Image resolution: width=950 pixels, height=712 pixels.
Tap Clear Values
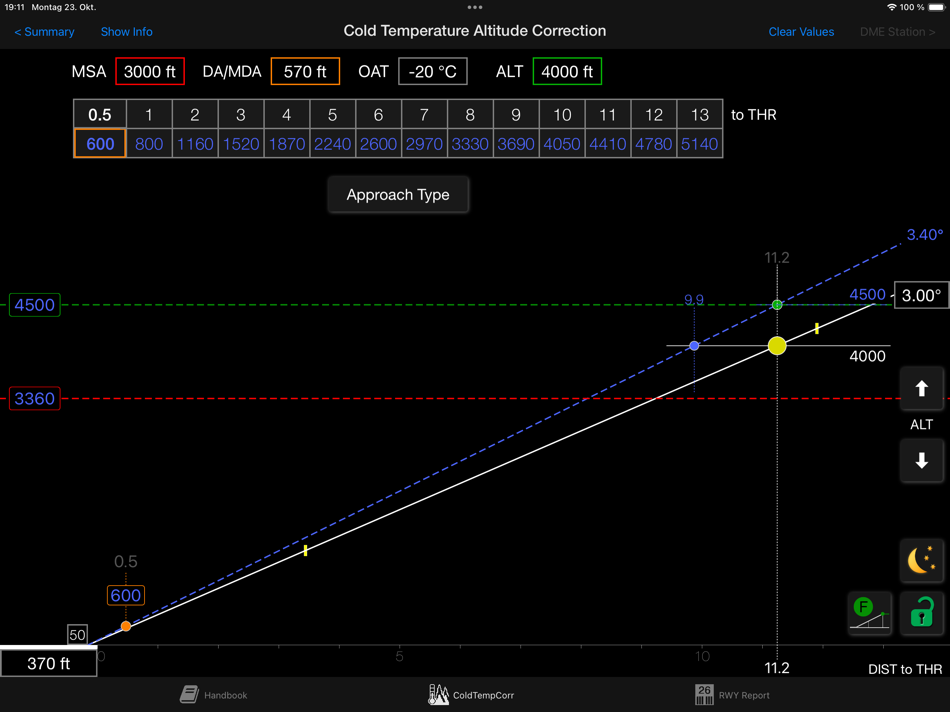pos(801,32)
